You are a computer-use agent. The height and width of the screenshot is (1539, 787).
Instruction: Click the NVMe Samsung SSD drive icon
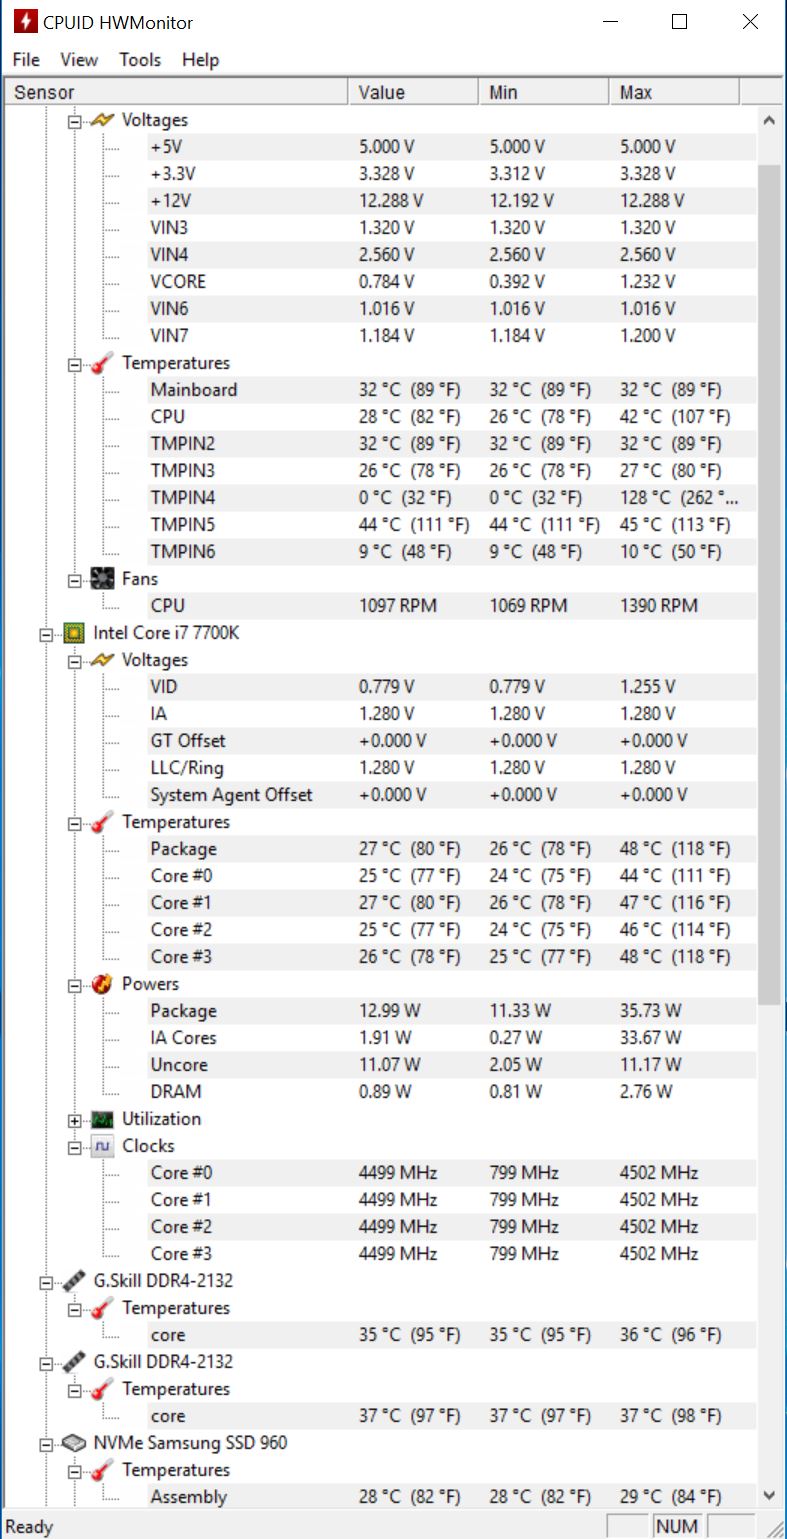tap(73, 1443)
